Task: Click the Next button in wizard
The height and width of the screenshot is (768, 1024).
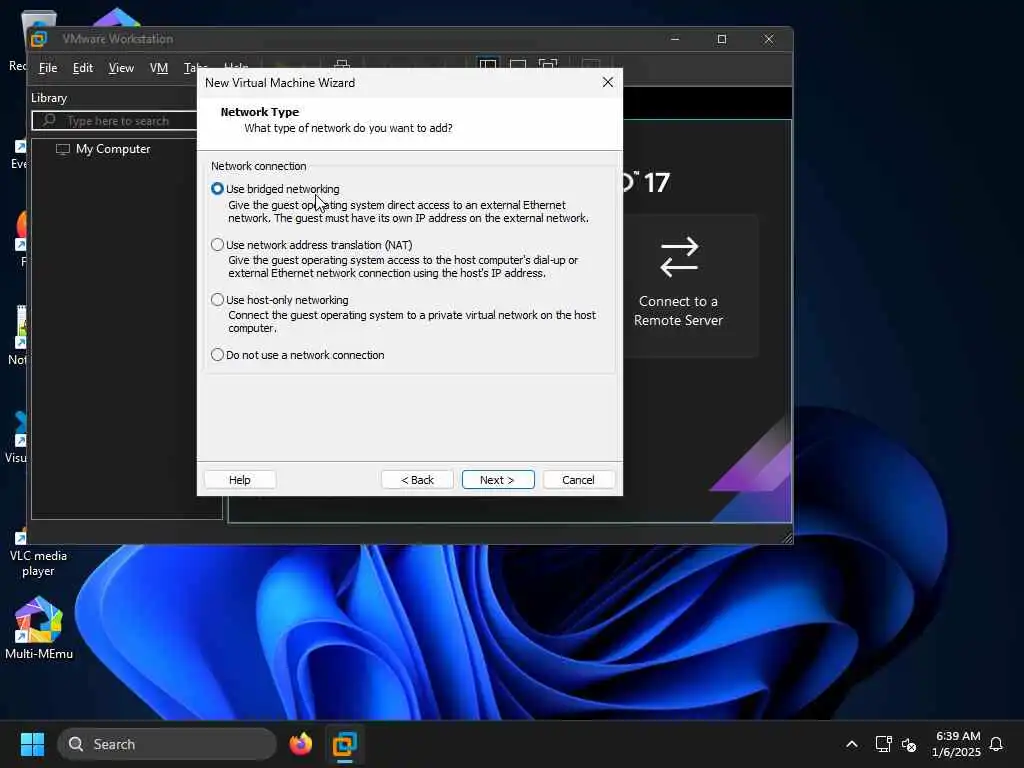Action: (498, 479)
